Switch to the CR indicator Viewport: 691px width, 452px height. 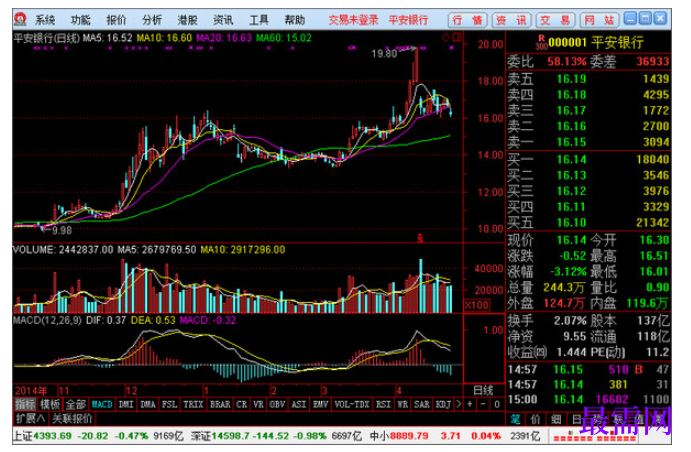tap(241, 404)
